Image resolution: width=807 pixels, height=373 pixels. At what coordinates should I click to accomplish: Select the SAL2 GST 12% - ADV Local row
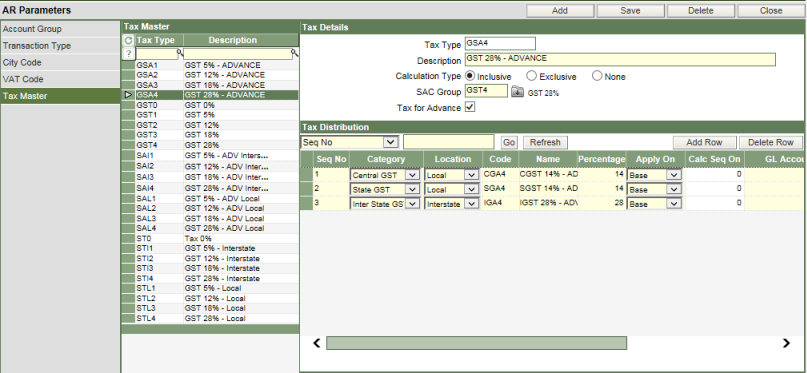pos(210,208)
